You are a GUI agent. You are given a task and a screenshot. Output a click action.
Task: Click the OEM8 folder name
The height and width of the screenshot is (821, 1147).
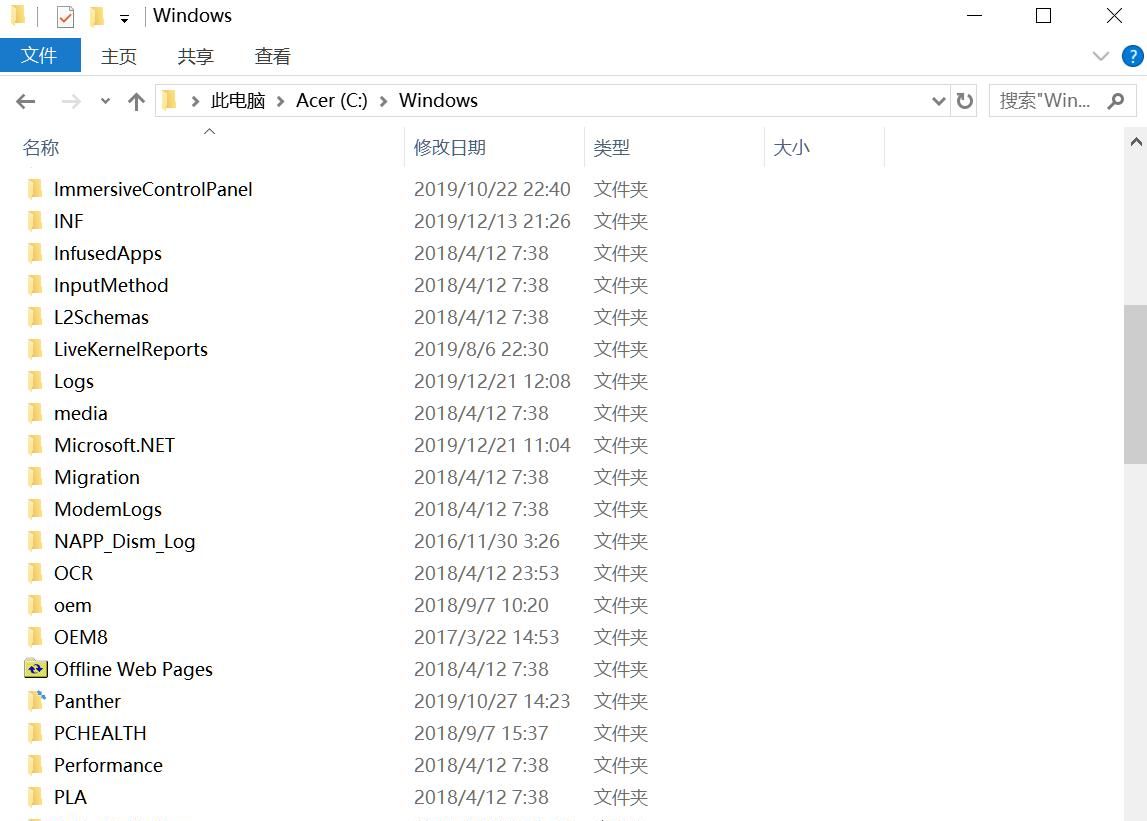(81, 637)
